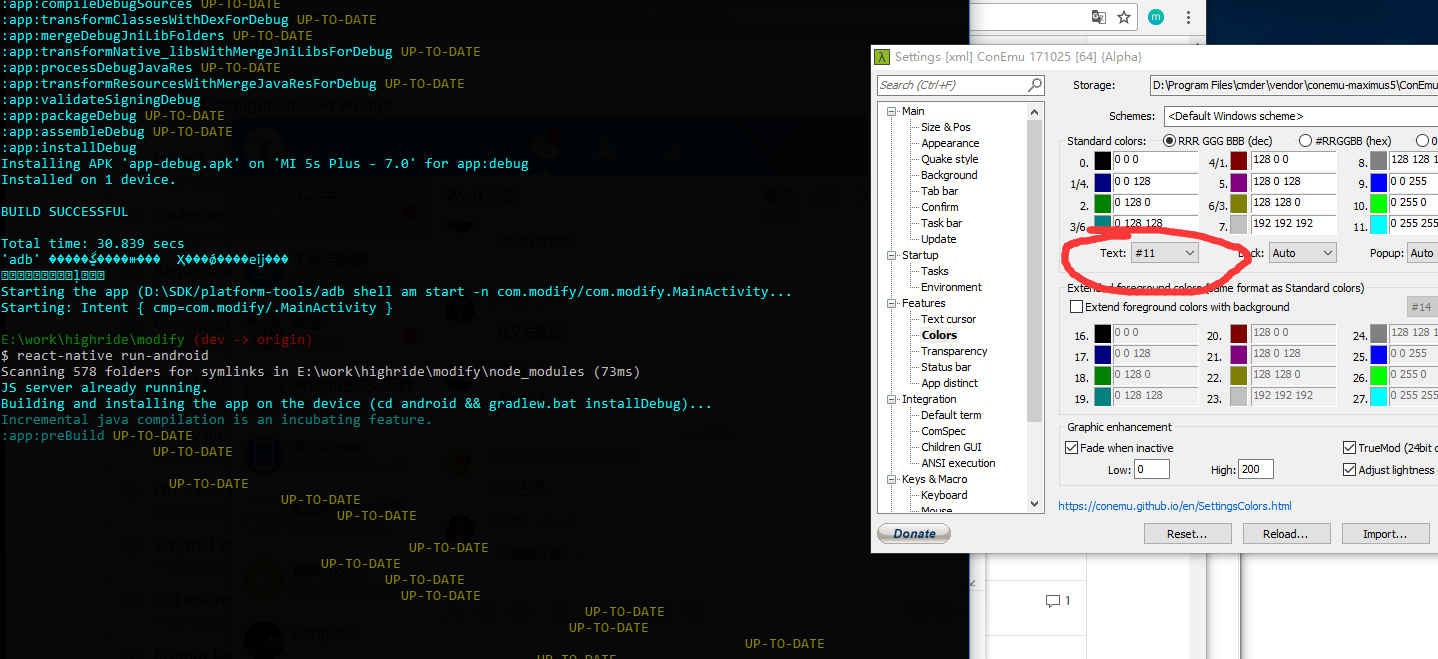Screen dimensions: 1438x659
Task: Click the High fade value field
Action: 1255,470
